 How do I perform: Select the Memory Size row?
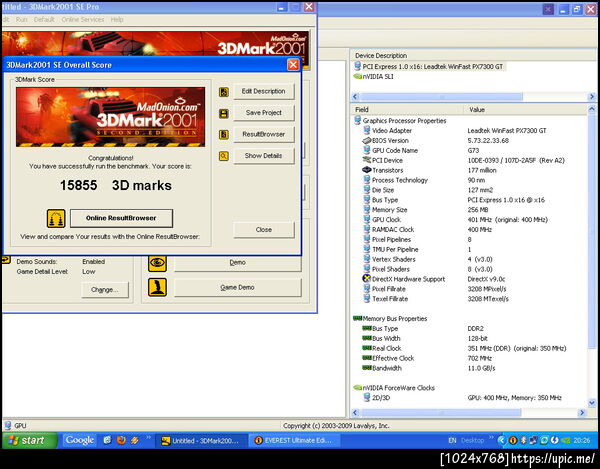(x=473, y=210)
